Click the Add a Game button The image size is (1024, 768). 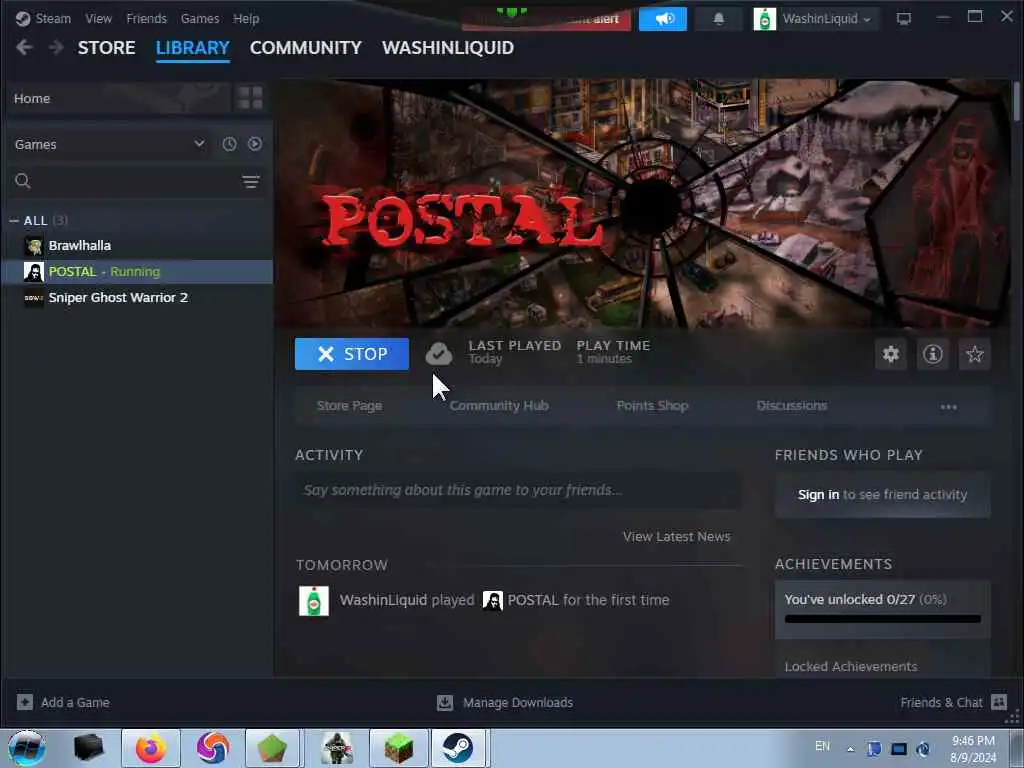pyautogui.click(x=63, y=703)
